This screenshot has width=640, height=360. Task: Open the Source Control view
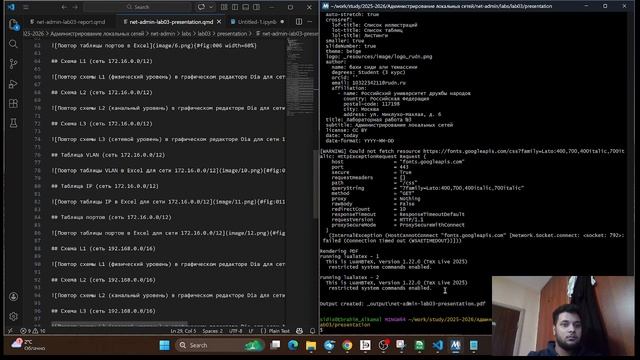[x=13, y=64]
